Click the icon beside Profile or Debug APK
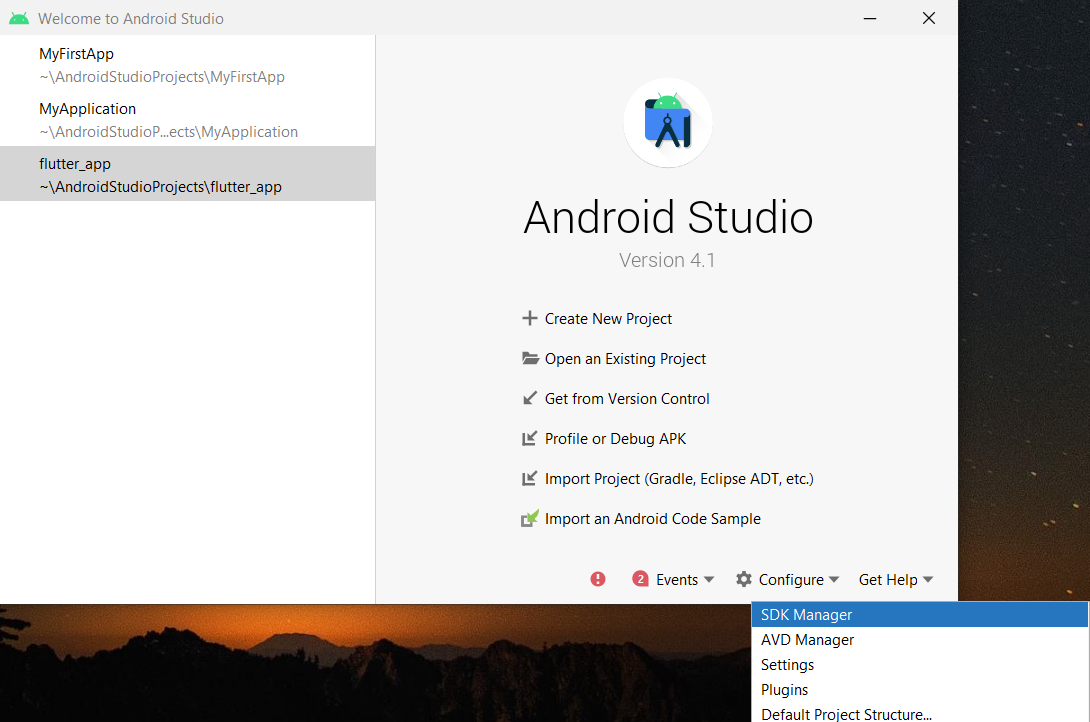Viewport: 1090px width, 722px height. 530,438
